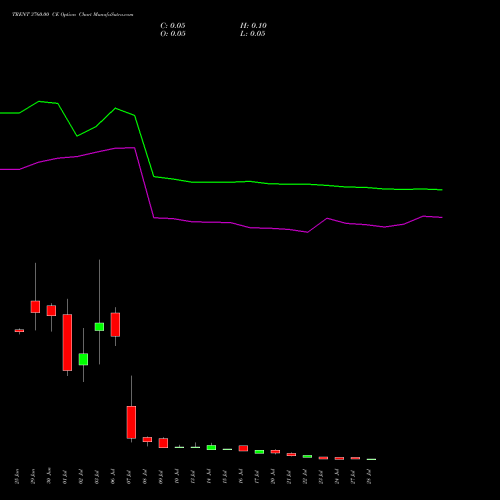Click the red candle for 09 Jul
The image size is (500, 500).
163,443
